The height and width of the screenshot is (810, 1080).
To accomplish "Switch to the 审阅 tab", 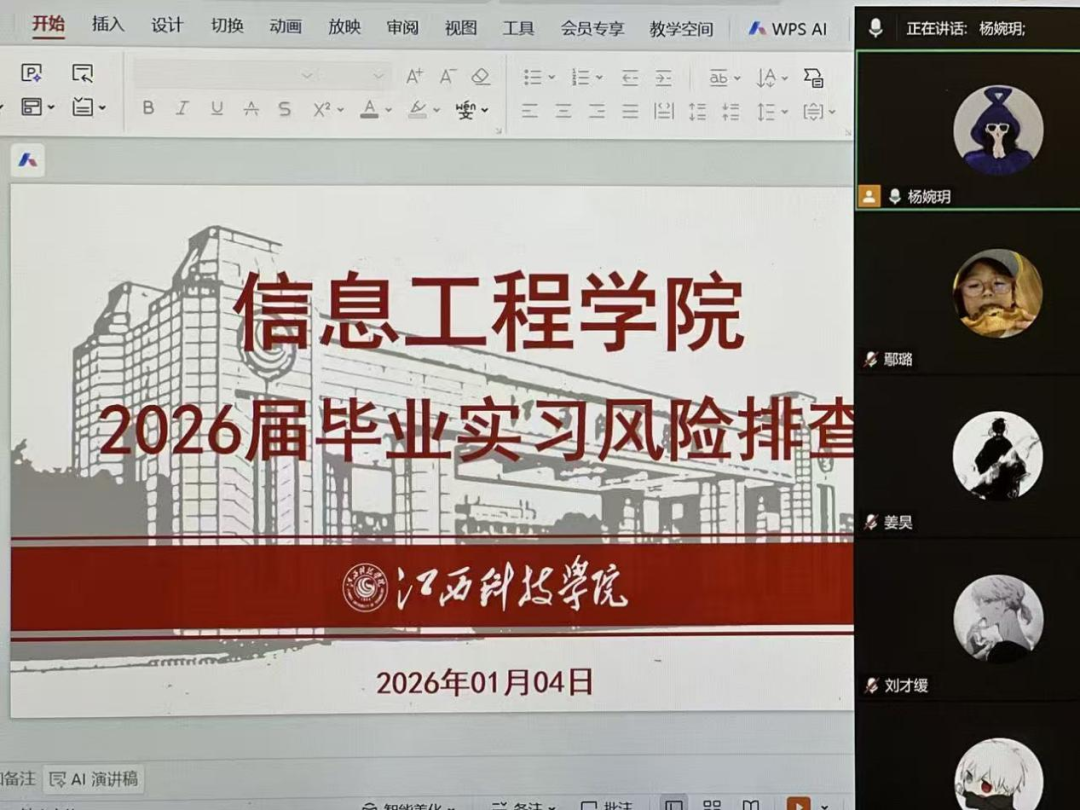I will 402,28.
